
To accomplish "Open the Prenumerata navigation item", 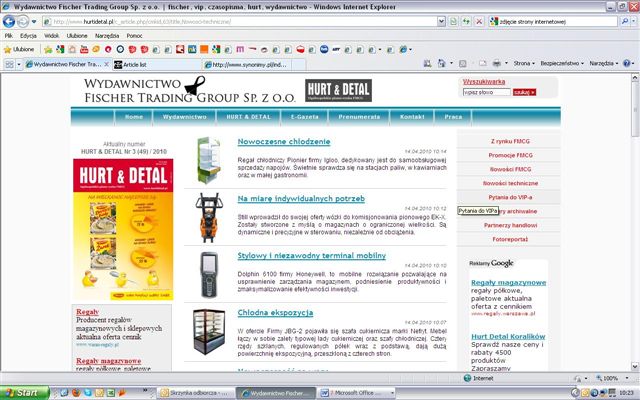I will [359, 117].
